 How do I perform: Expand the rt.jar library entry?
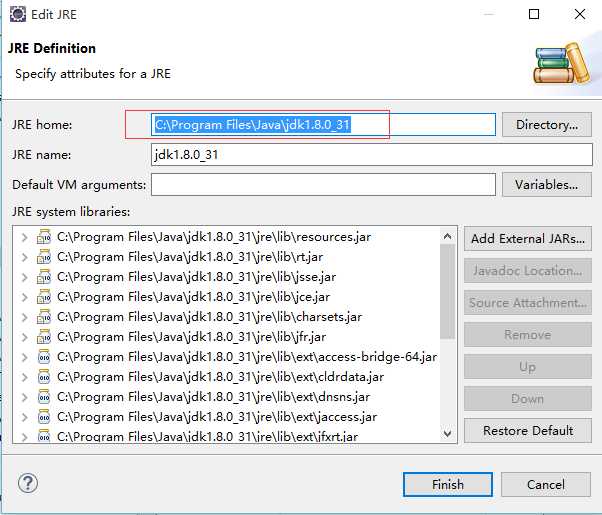(25, 257)
